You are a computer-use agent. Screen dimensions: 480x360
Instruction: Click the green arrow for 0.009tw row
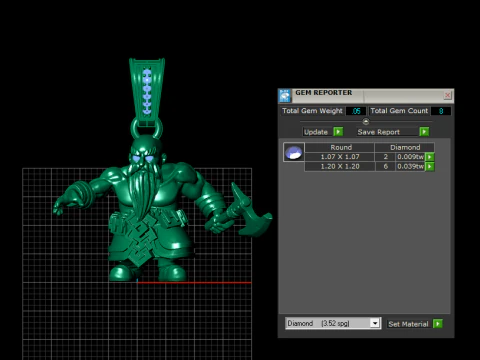coord(430,157)
